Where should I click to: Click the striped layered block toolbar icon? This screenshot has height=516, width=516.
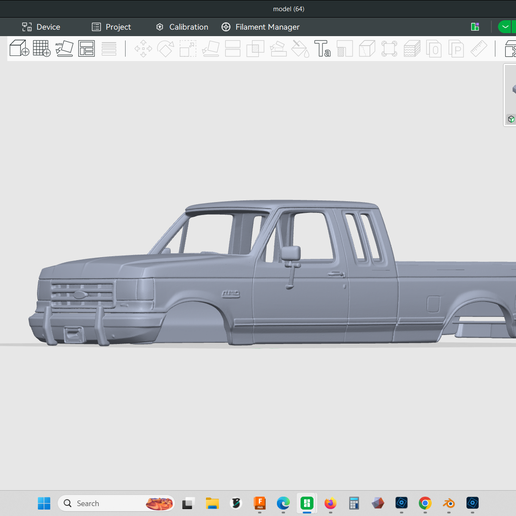point(412,49)
